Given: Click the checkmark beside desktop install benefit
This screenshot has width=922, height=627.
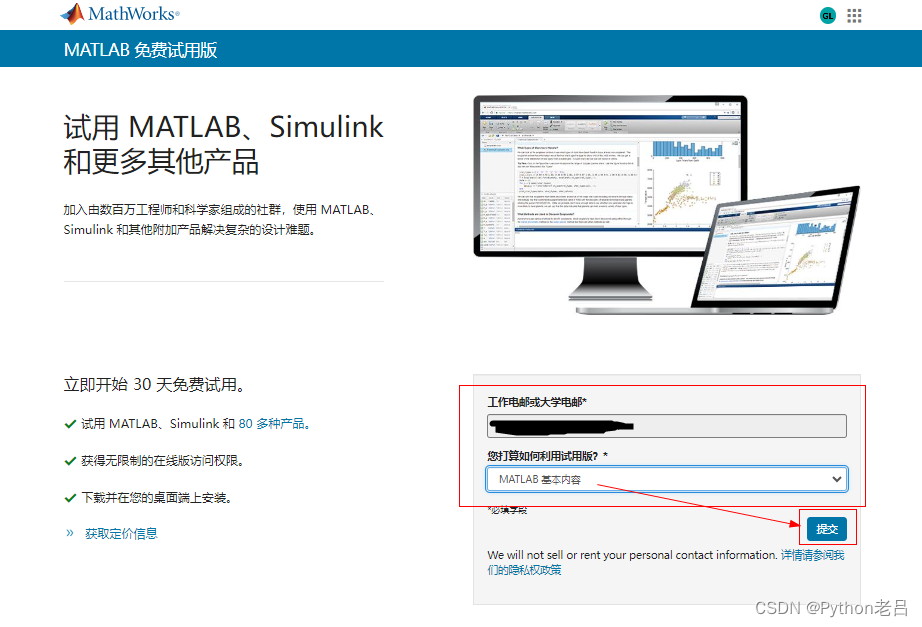Looking at the screenshot, I should [68, 497].
